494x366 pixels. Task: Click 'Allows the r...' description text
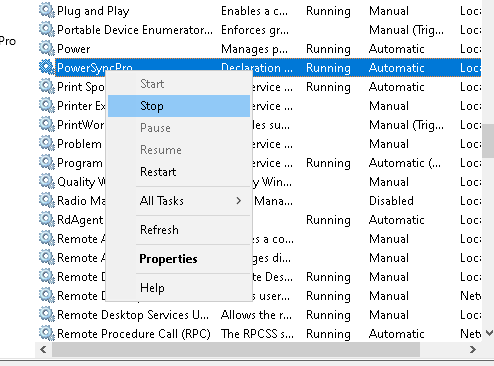[x=256, y=315]
